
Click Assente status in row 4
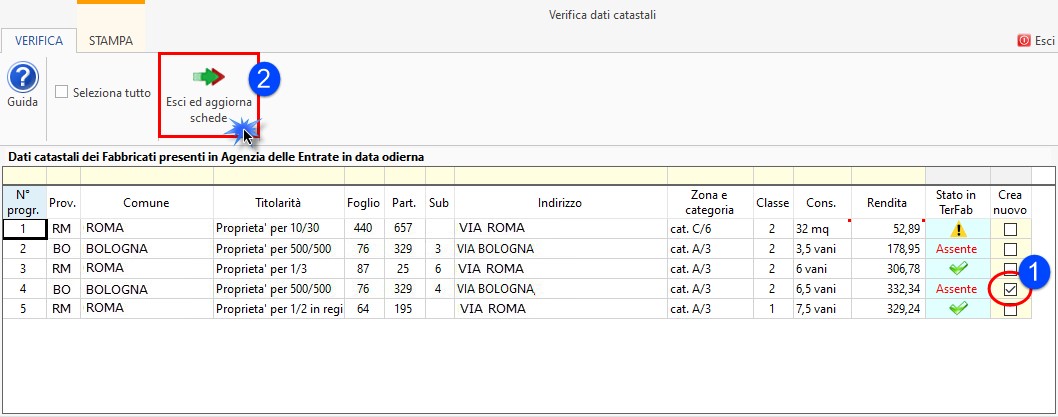(x=957, y=289)
